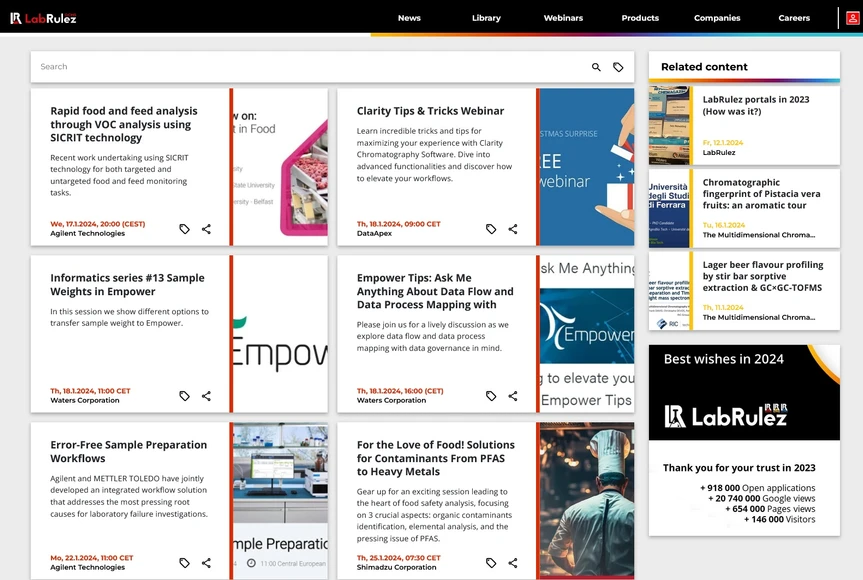Click tag icon on Informatics series #13 card

coord(184,396)
